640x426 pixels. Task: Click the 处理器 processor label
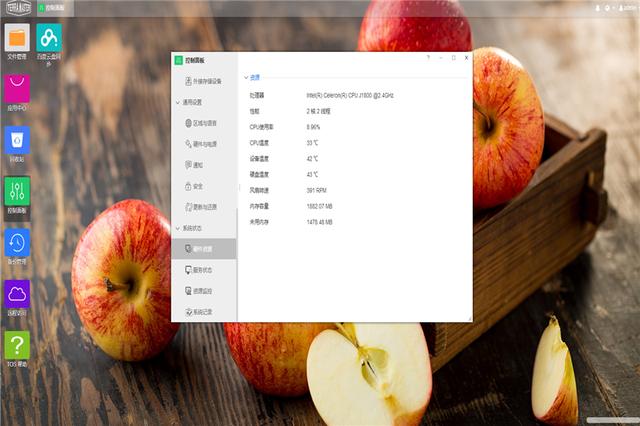257,95
